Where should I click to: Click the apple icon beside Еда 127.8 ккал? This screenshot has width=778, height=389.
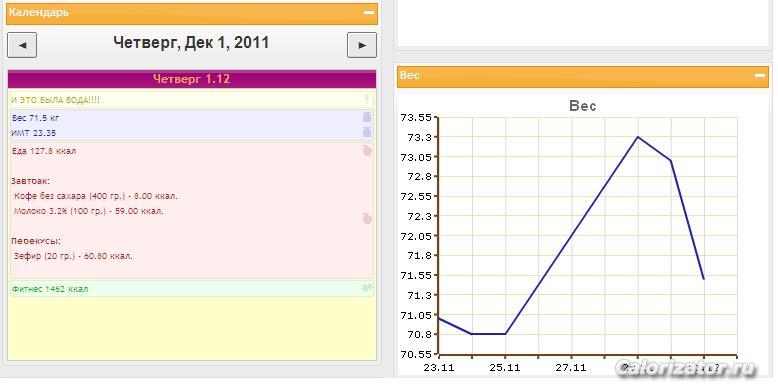[x=367, y=150]
